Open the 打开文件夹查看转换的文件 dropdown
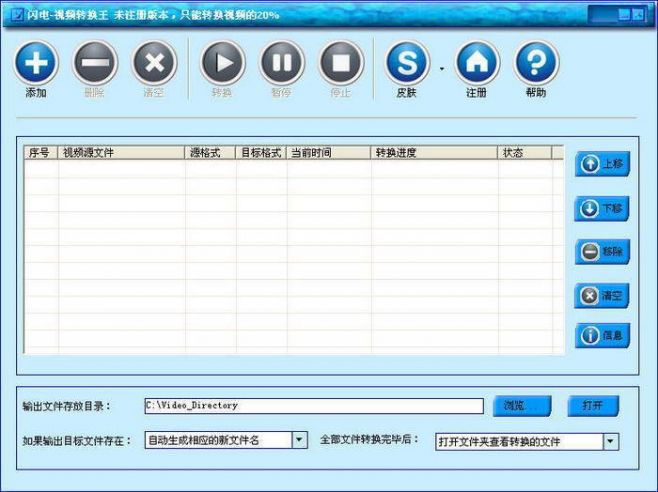Viewport: 658px width, 492px height. (x=610, y=441)
